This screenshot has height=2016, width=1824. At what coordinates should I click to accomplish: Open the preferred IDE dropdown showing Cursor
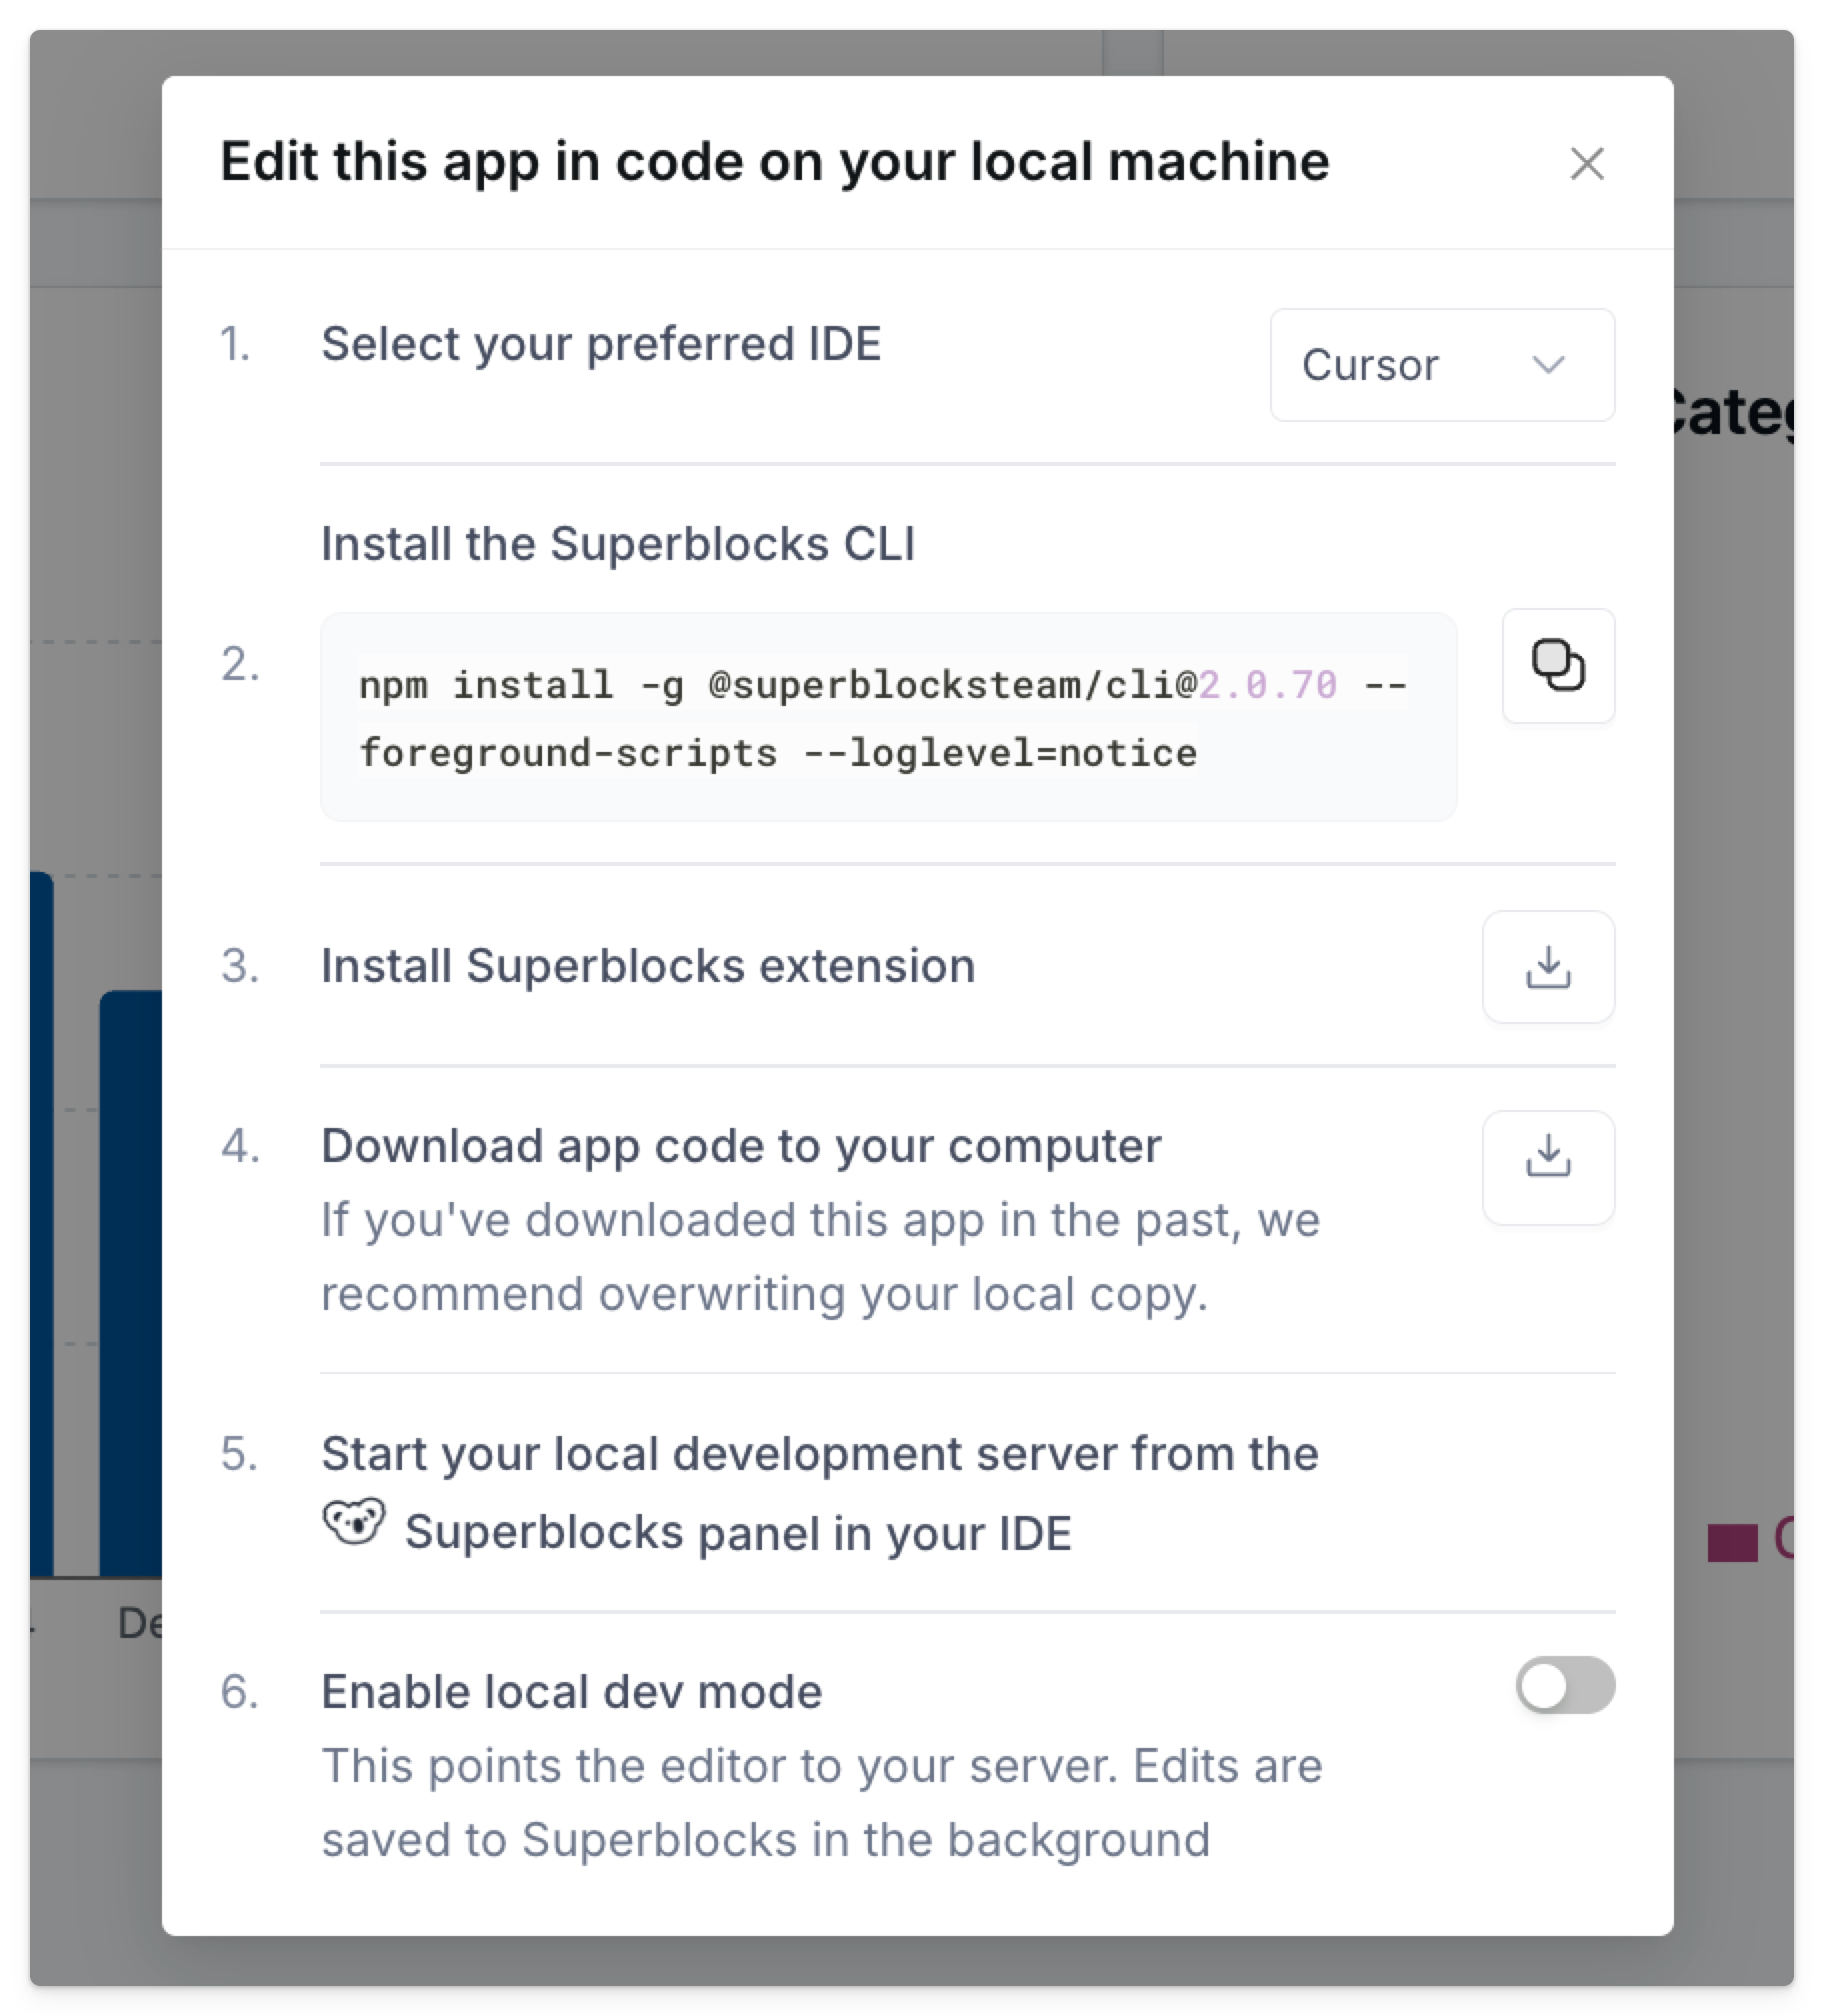pyautogui.click(x=1442, y=365)
